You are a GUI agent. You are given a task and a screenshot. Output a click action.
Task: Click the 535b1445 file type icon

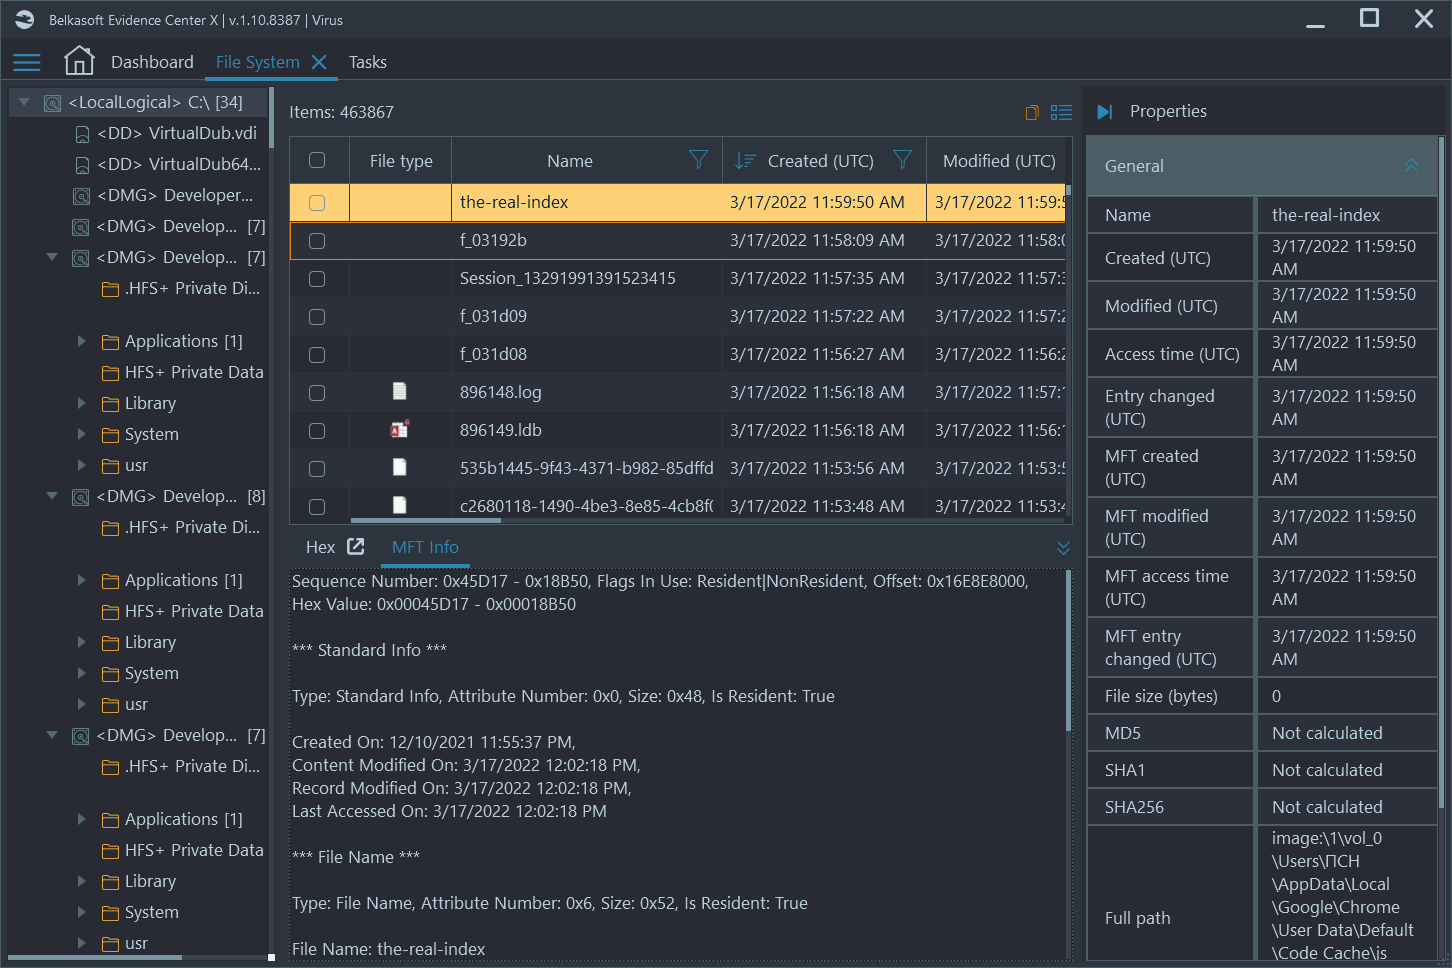tap(400, 467)
